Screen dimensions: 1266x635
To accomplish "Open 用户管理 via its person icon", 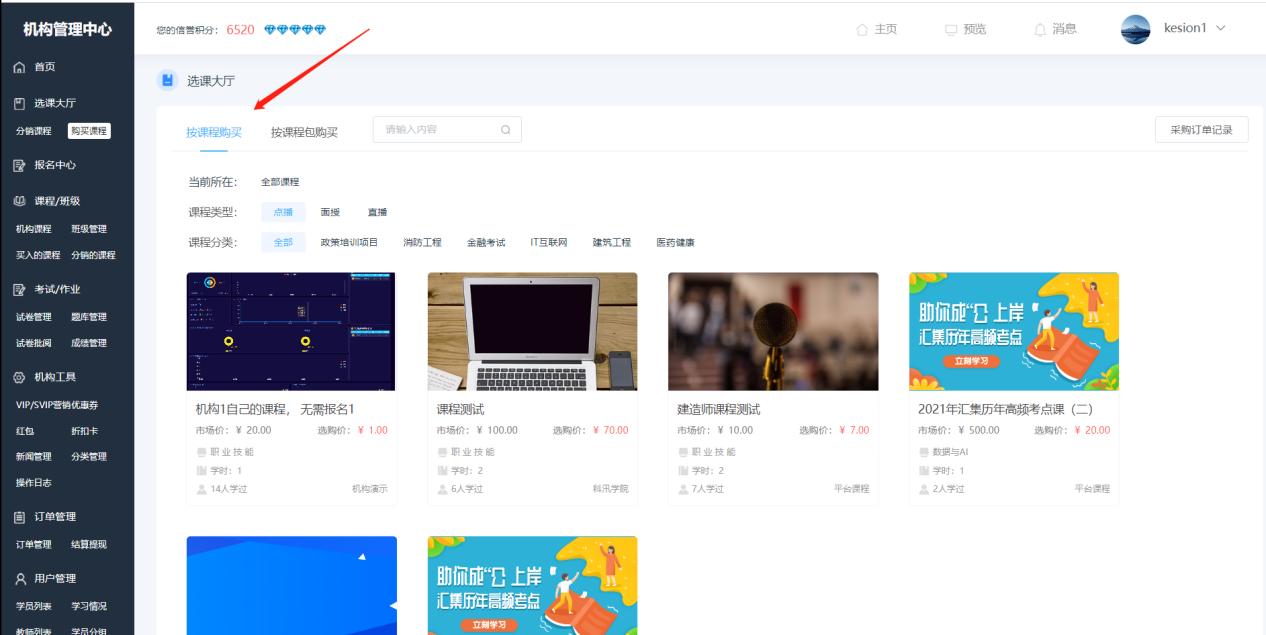I will click(18, 578).
